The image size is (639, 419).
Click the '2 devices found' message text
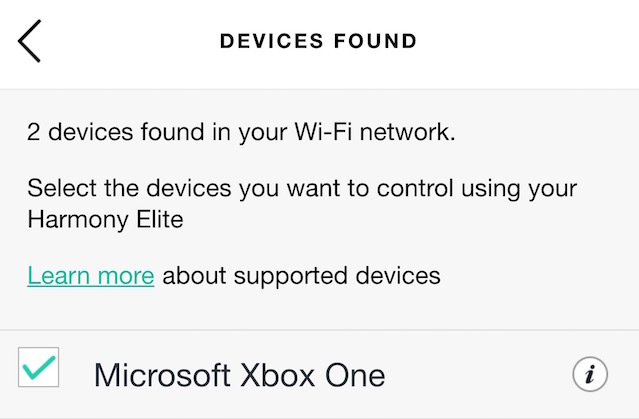click(241, 132)
